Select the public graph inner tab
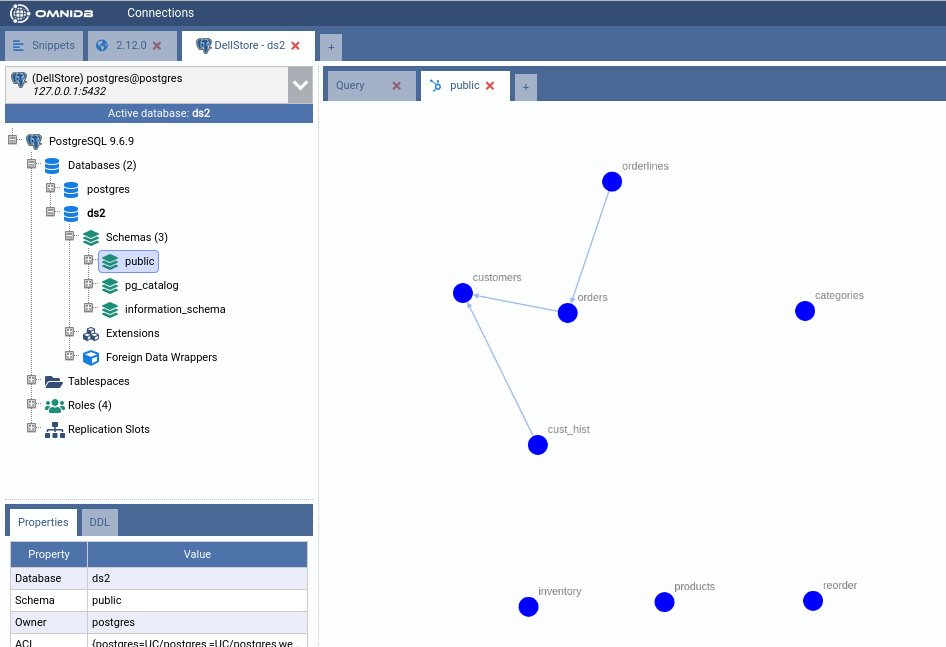Viewport: 946px width, 647px height. point(465,86)
